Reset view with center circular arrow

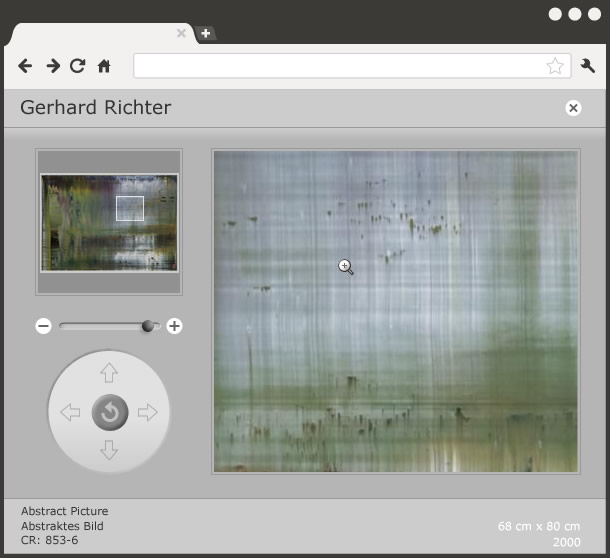click(x=109, y=412)
